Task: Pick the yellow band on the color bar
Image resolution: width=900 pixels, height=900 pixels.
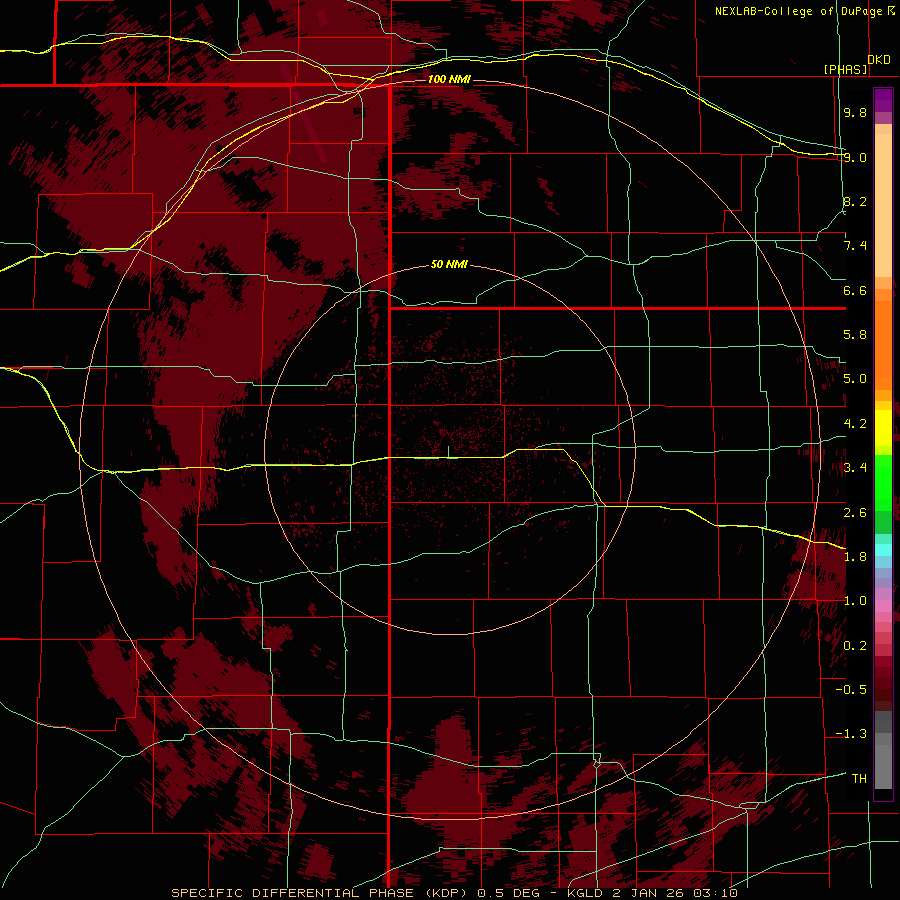Action: pyautogui.click(x=883, y=428)
